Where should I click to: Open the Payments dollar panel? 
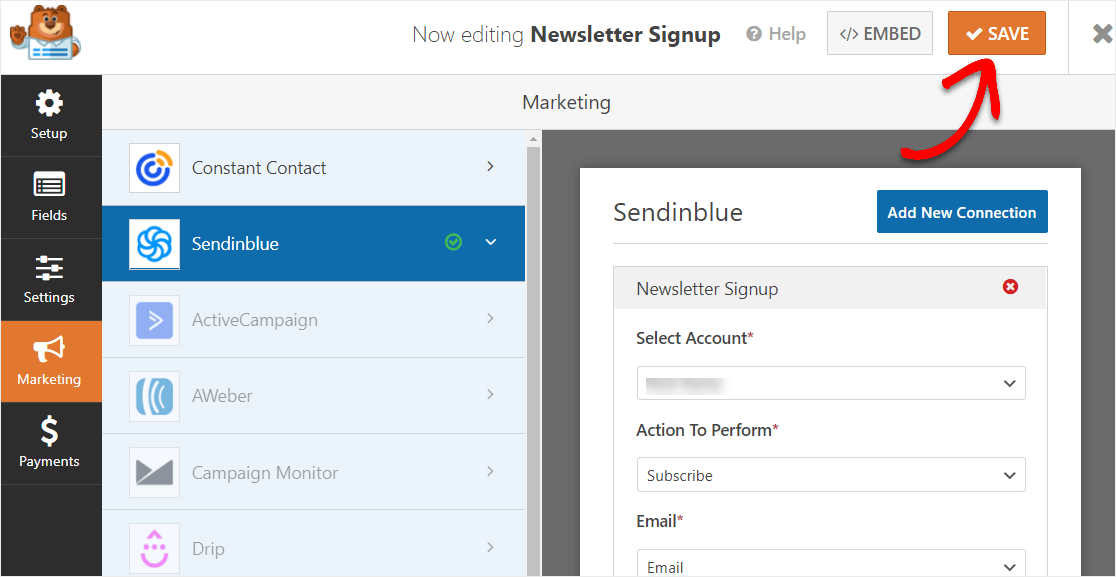49,443
